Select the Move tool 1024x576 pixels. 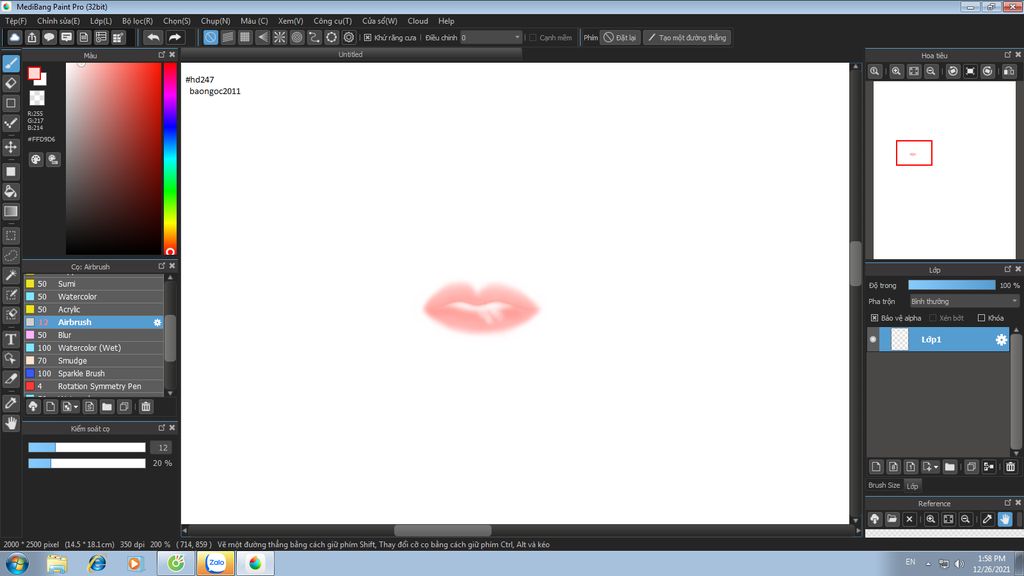[x=11, y=147]
